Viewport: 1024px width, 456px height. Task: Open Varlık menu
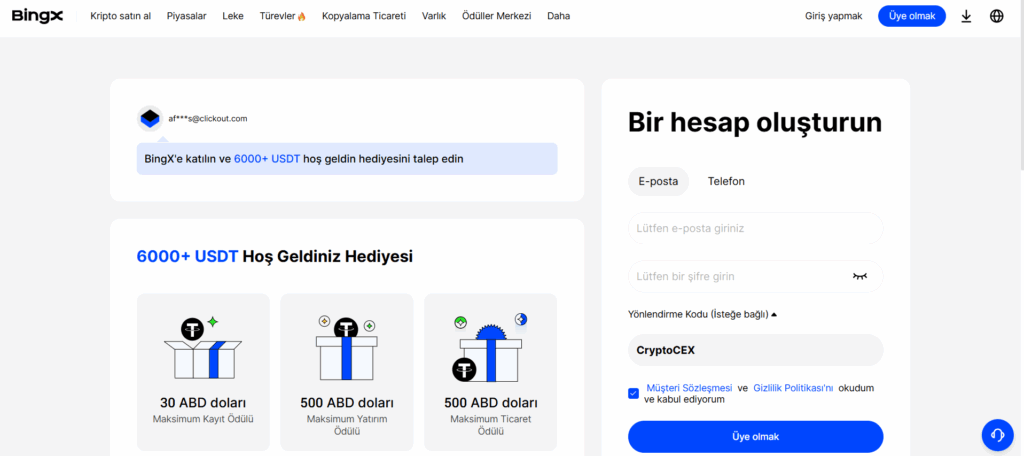click(x=434, y=16)
